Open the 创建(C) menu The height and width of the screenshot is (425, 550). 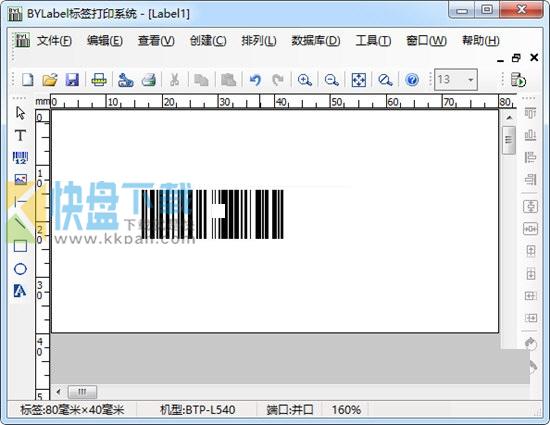(x=208, y=41)
